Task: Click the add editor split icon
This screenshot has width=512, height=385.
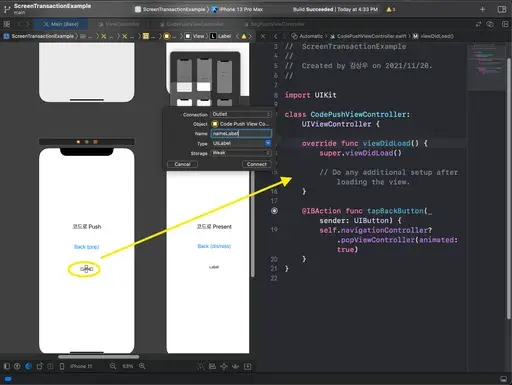Action: 505,24
